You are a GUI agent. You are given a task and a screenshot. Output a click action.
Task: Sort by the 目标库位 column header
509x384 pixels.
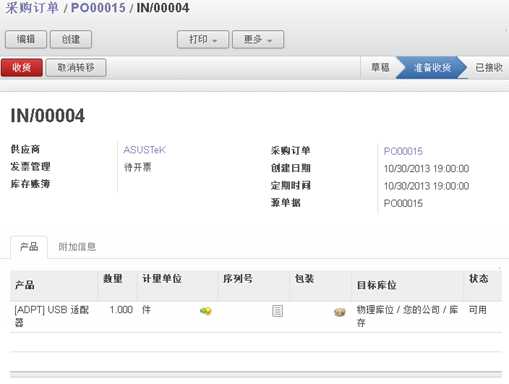click(x=407, y=285)
